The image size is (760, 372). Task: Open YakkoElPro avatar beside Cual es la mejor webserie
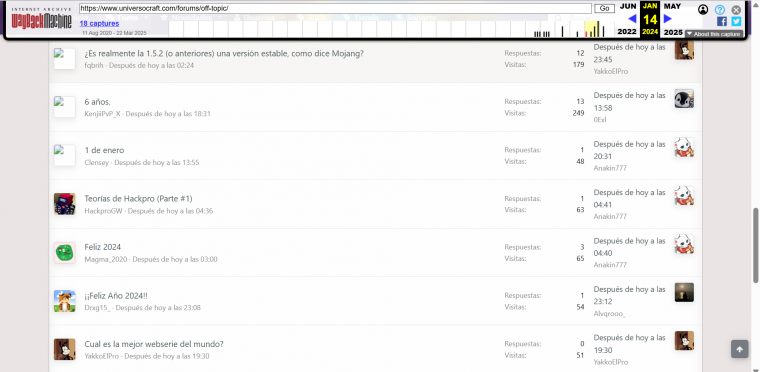point(64,350)
